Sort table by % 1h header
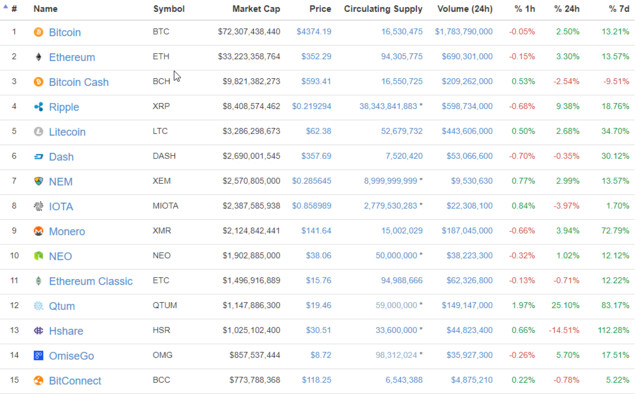This screenshot has height=394, width=640. pos(525,9)
